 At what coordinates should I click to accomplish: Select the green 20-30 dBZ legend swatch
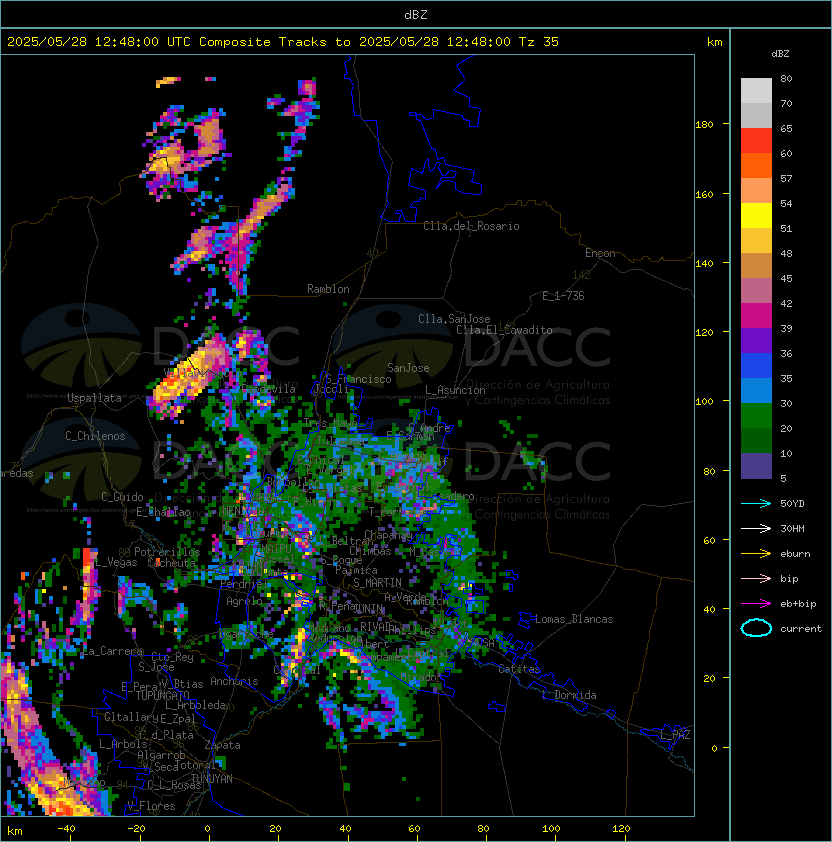[x=756, y=416]
